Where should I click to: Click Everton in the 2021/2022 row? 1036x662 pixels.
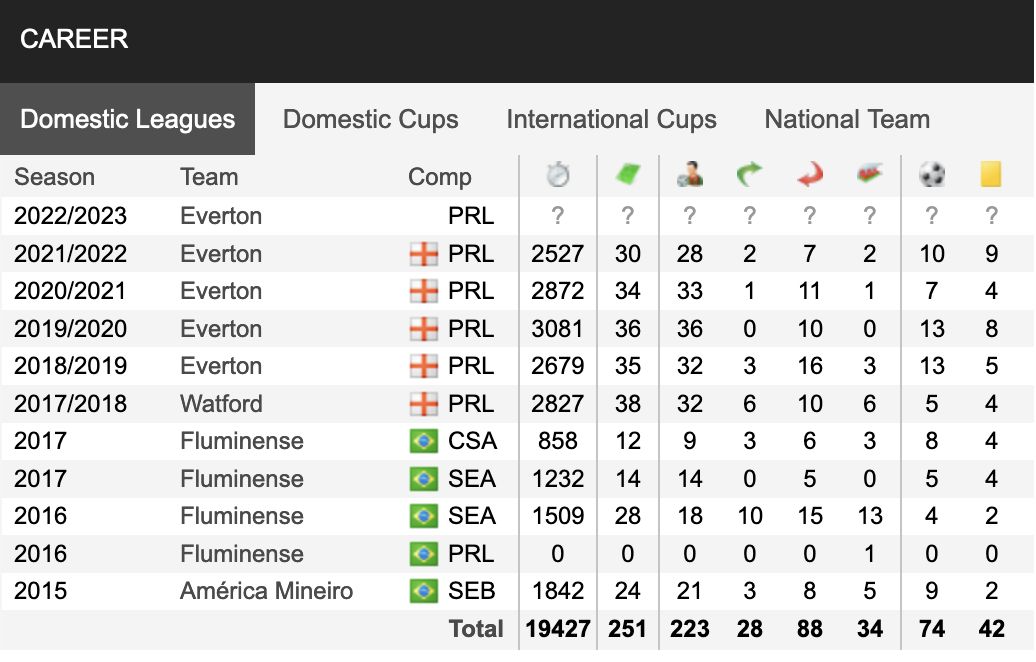click(221, 254)
